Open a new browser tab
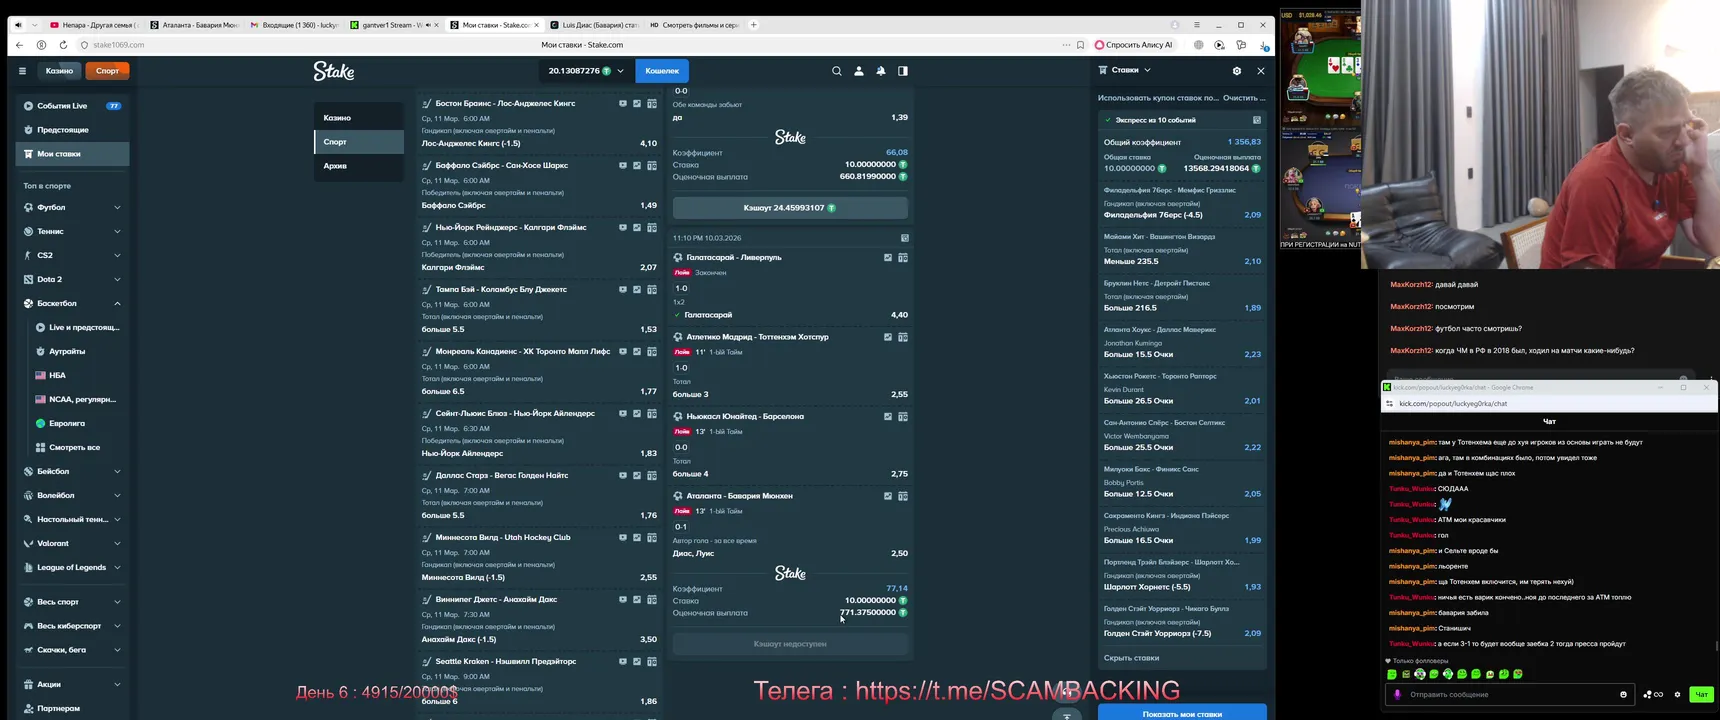Image resolution: width=1720 pixels, height=720 pixels. coord(753,25)
